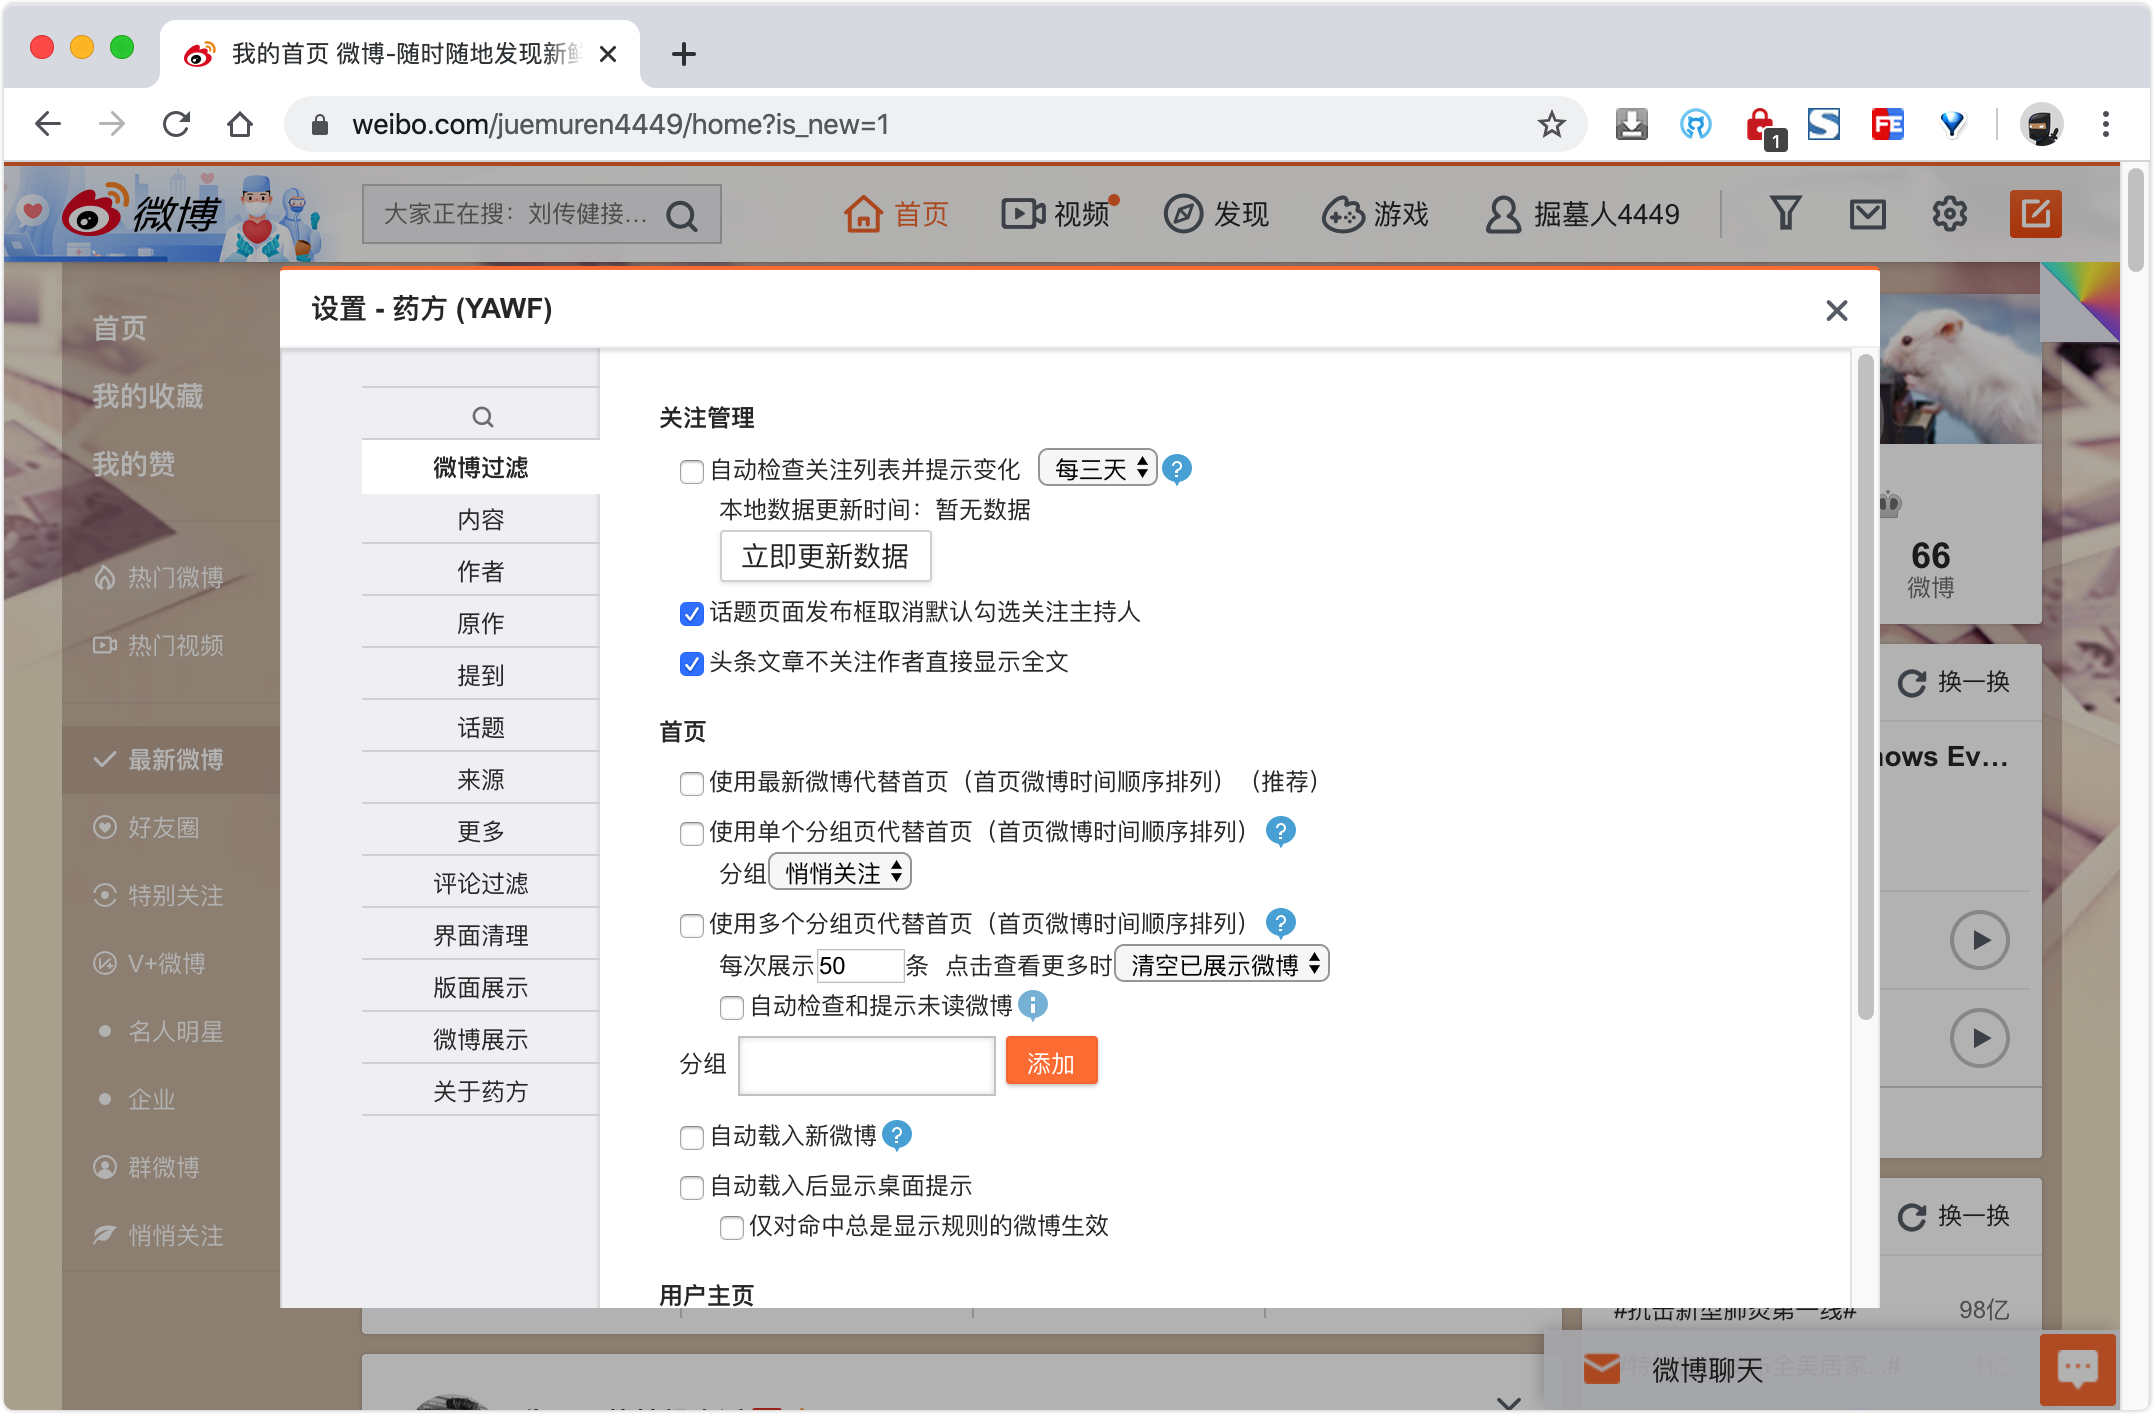Expand the 悄悄关注 group dropdown
The height and width of the screenshot is (1414, 2154).
pyautogui.click(x=840, y=872)
